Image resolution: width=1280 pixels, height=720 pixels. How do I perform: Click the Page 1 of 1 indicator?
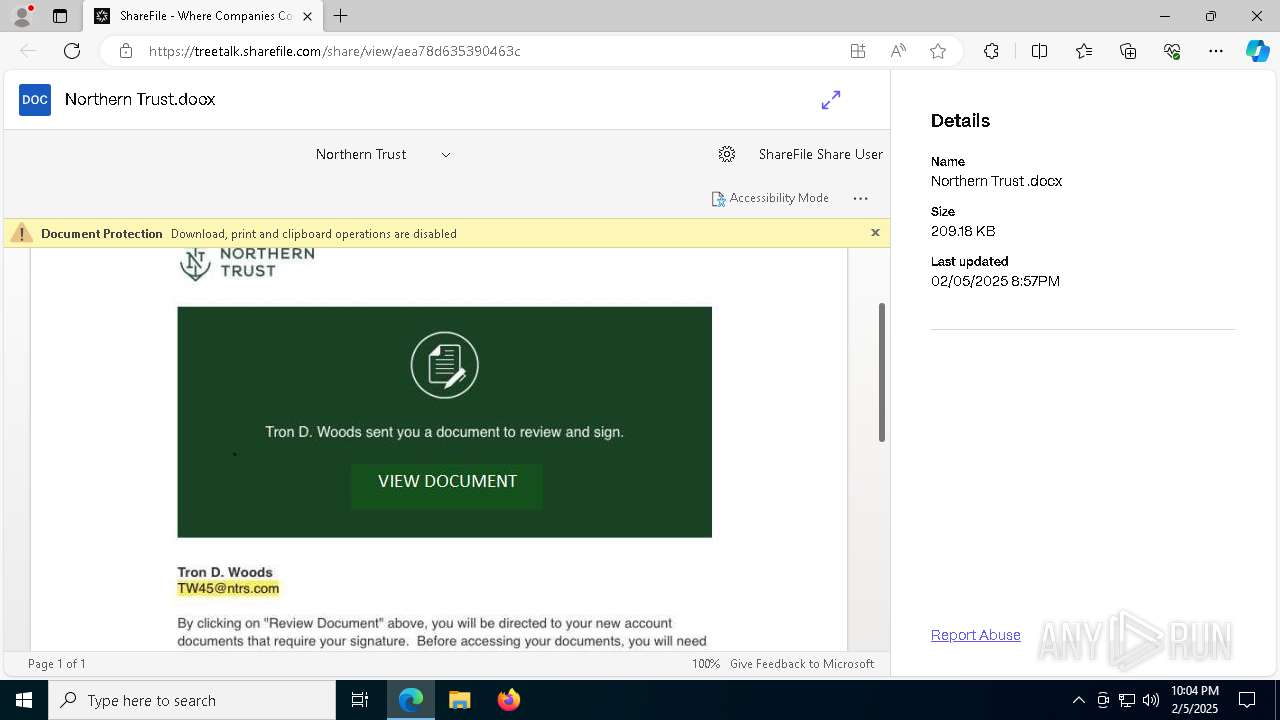(x=57, y=664)
